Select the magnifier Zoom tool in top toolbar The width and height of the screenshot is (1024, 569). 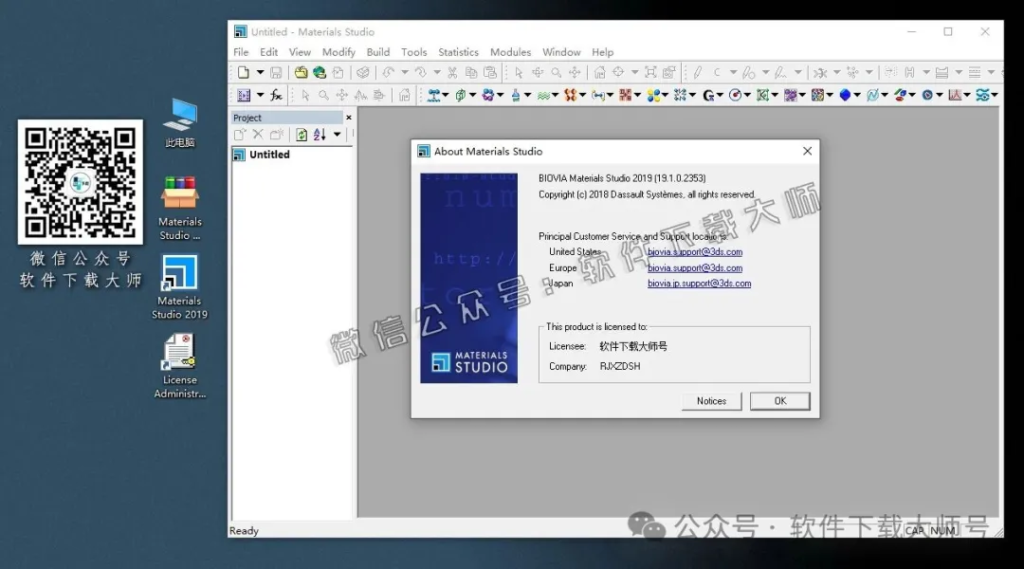click(556, 73)
